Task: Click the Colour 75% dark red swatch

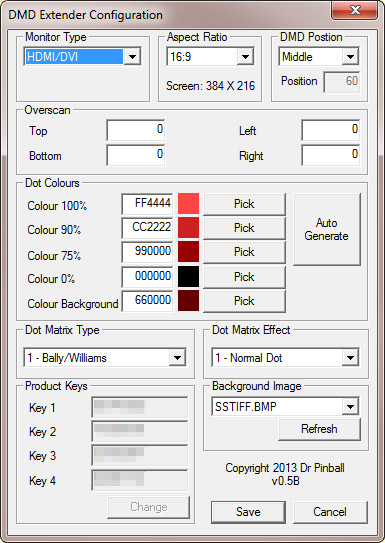Action: pos(189,252)
